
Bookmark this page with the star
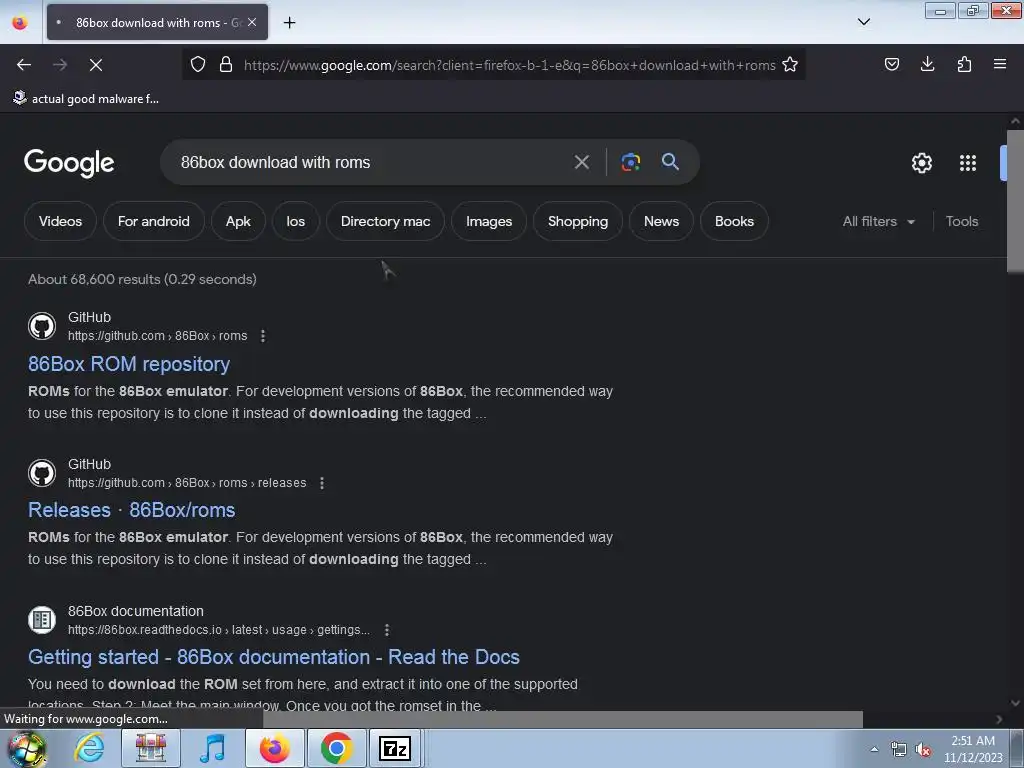coord(790,64)
